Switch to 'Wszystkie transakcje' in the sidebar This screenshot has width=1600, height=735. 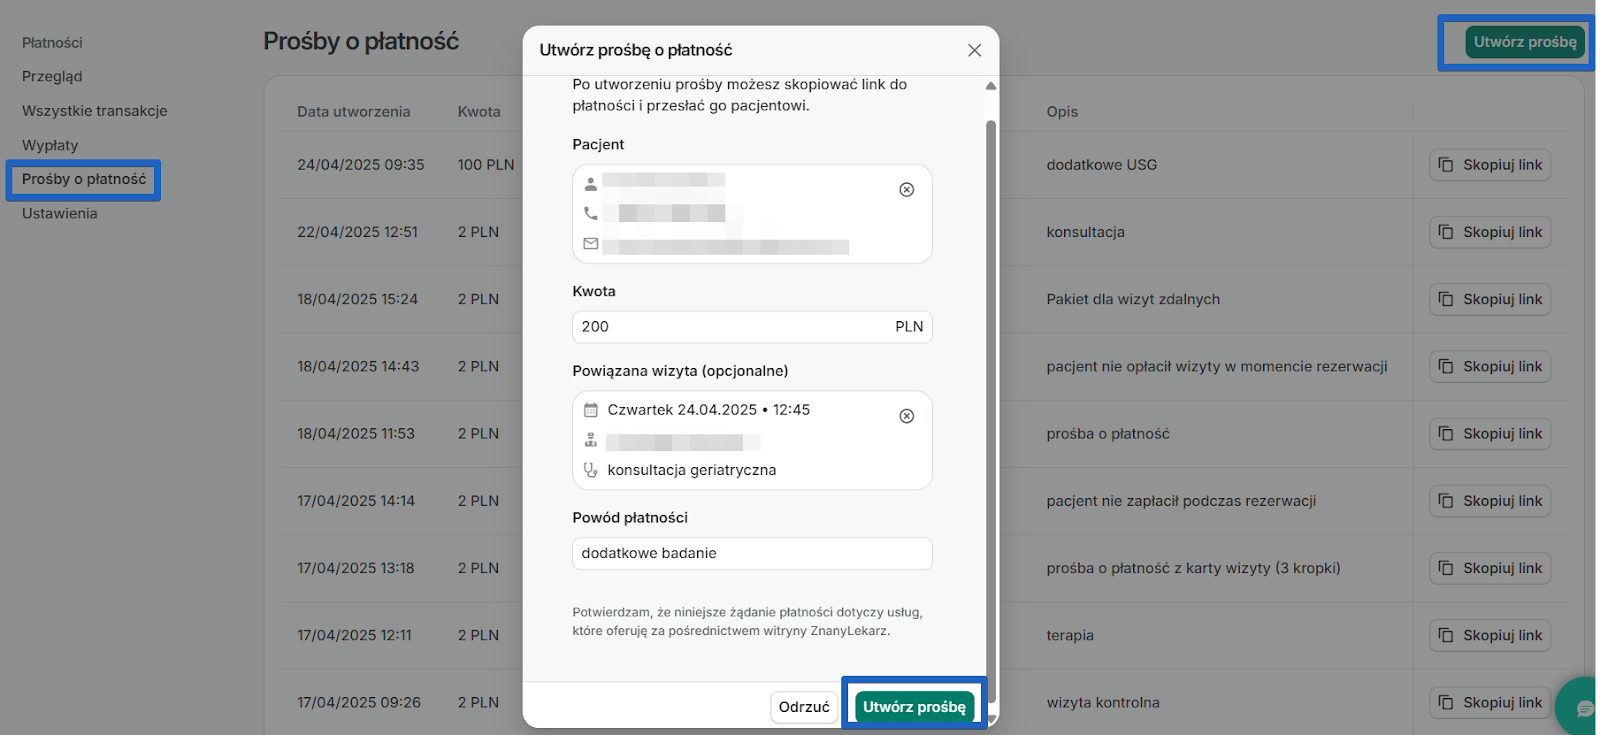[93, 111]
